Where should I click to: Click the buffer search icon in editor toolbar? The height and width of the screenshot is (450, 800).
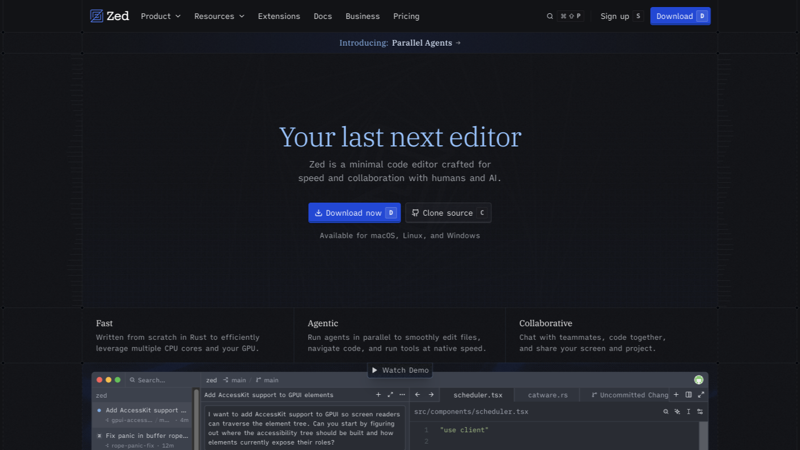tap(666, 412)
